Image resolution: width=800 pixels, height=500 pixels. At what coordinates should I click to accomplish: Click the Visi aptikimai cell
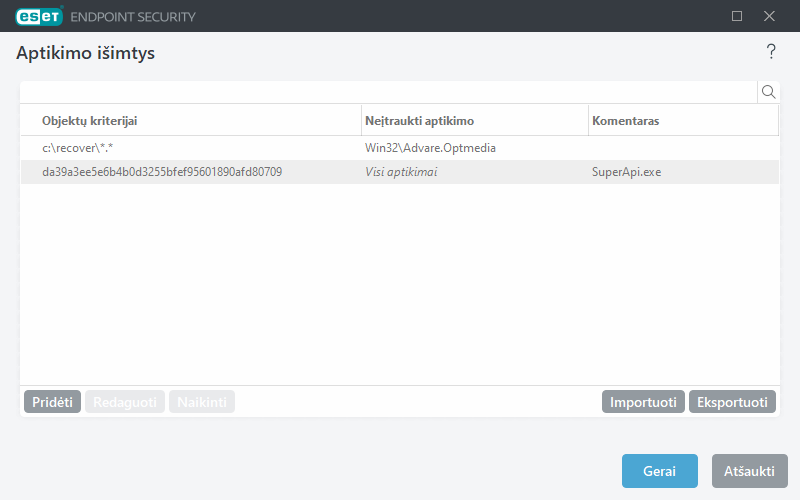pos(401,172)
